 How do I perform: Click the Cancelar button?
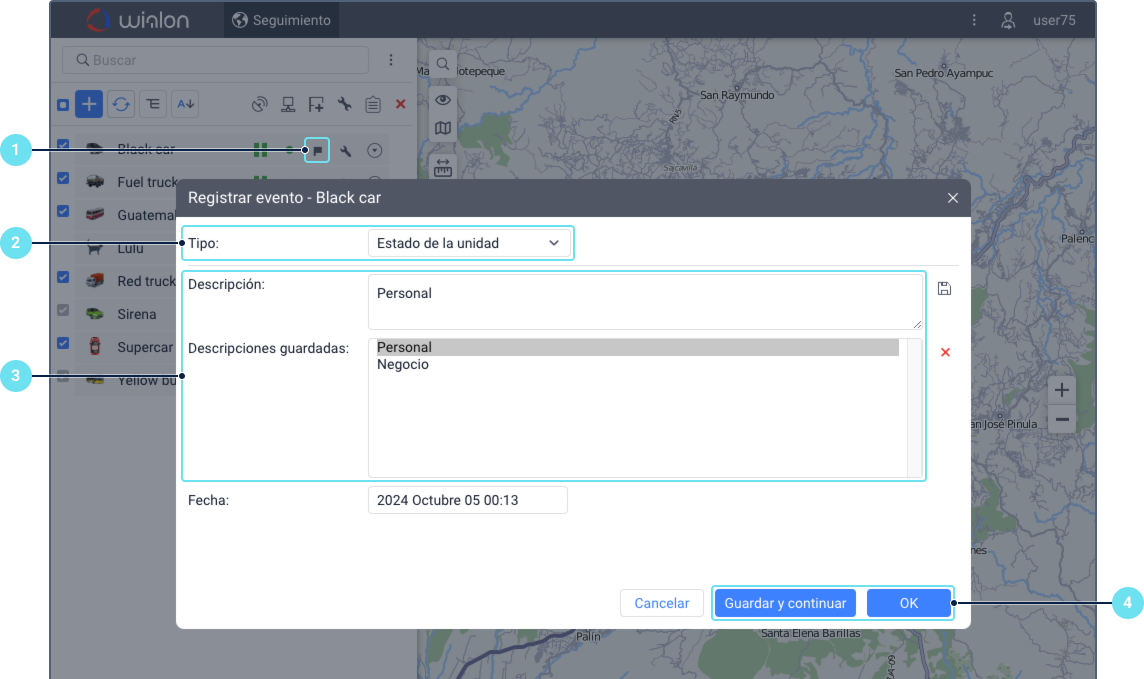(x=661, y=603)
